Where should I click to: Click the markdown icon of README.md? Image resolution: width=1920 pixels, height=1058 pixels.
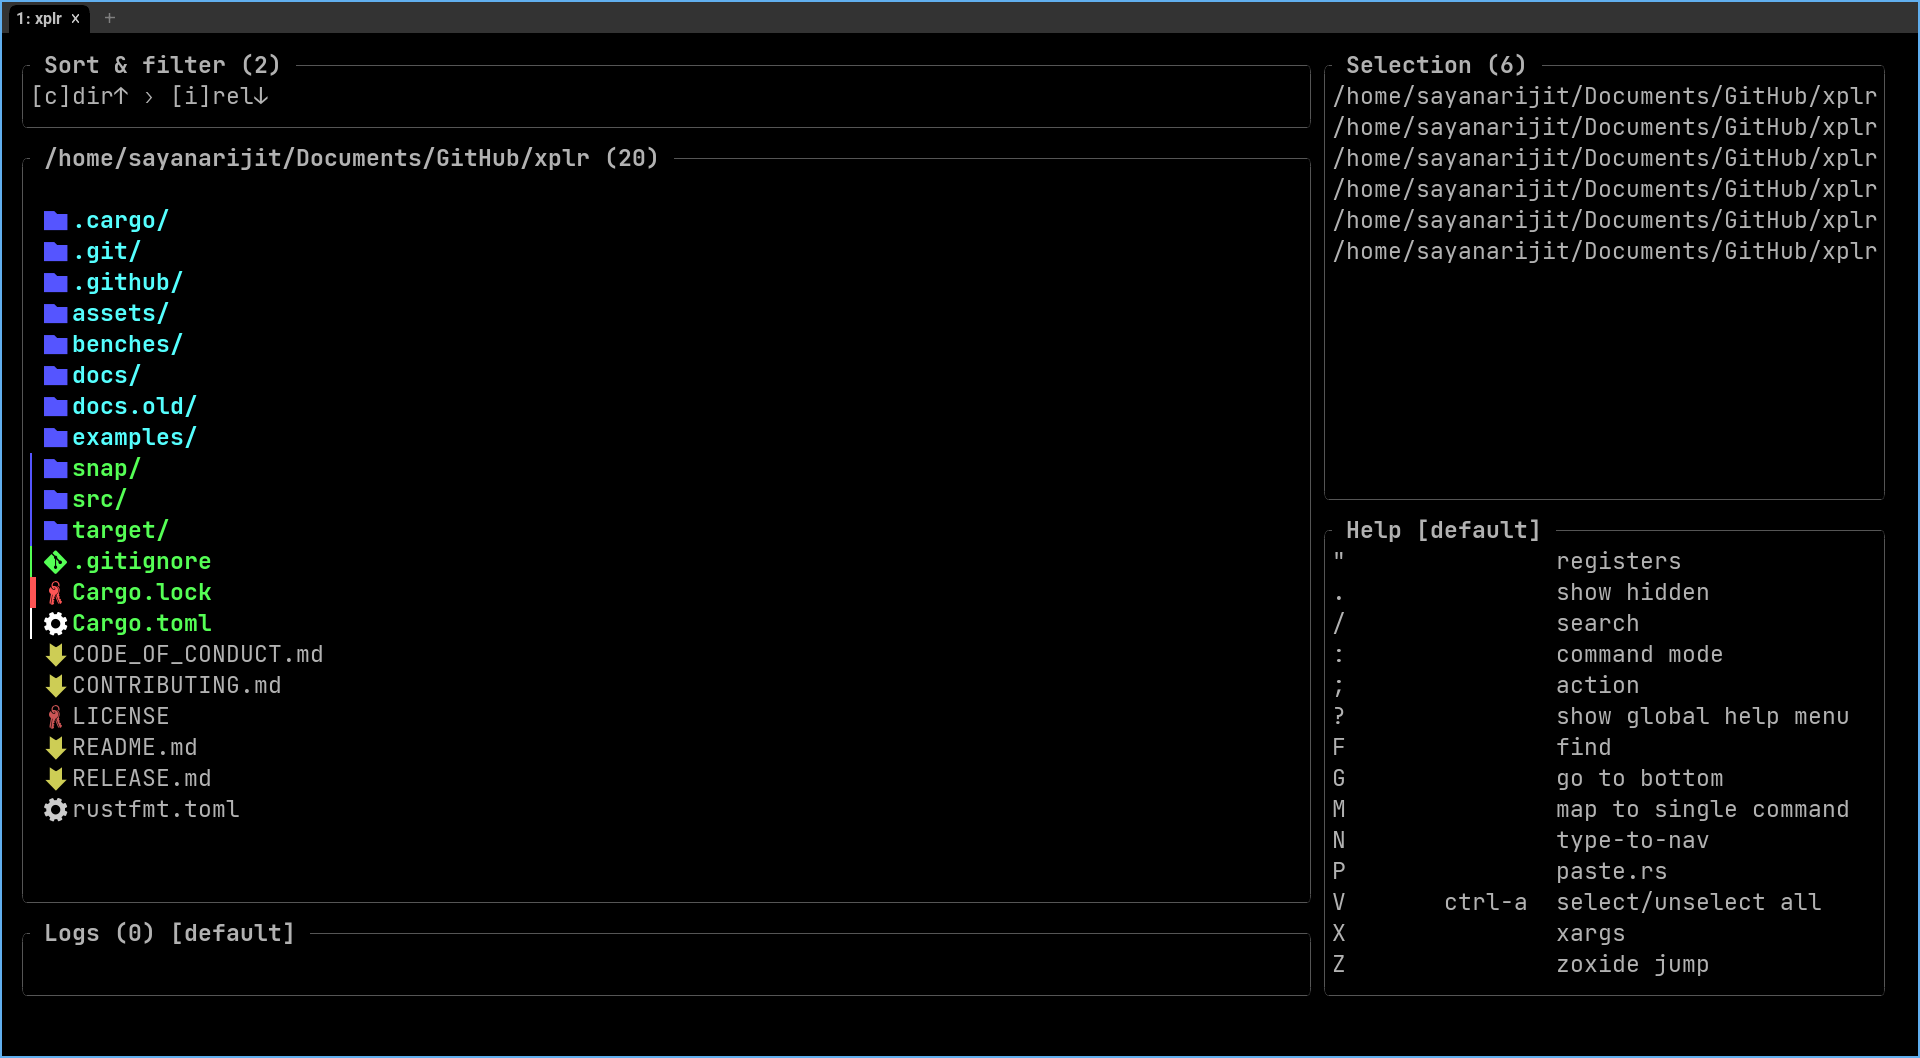(56, 748)
